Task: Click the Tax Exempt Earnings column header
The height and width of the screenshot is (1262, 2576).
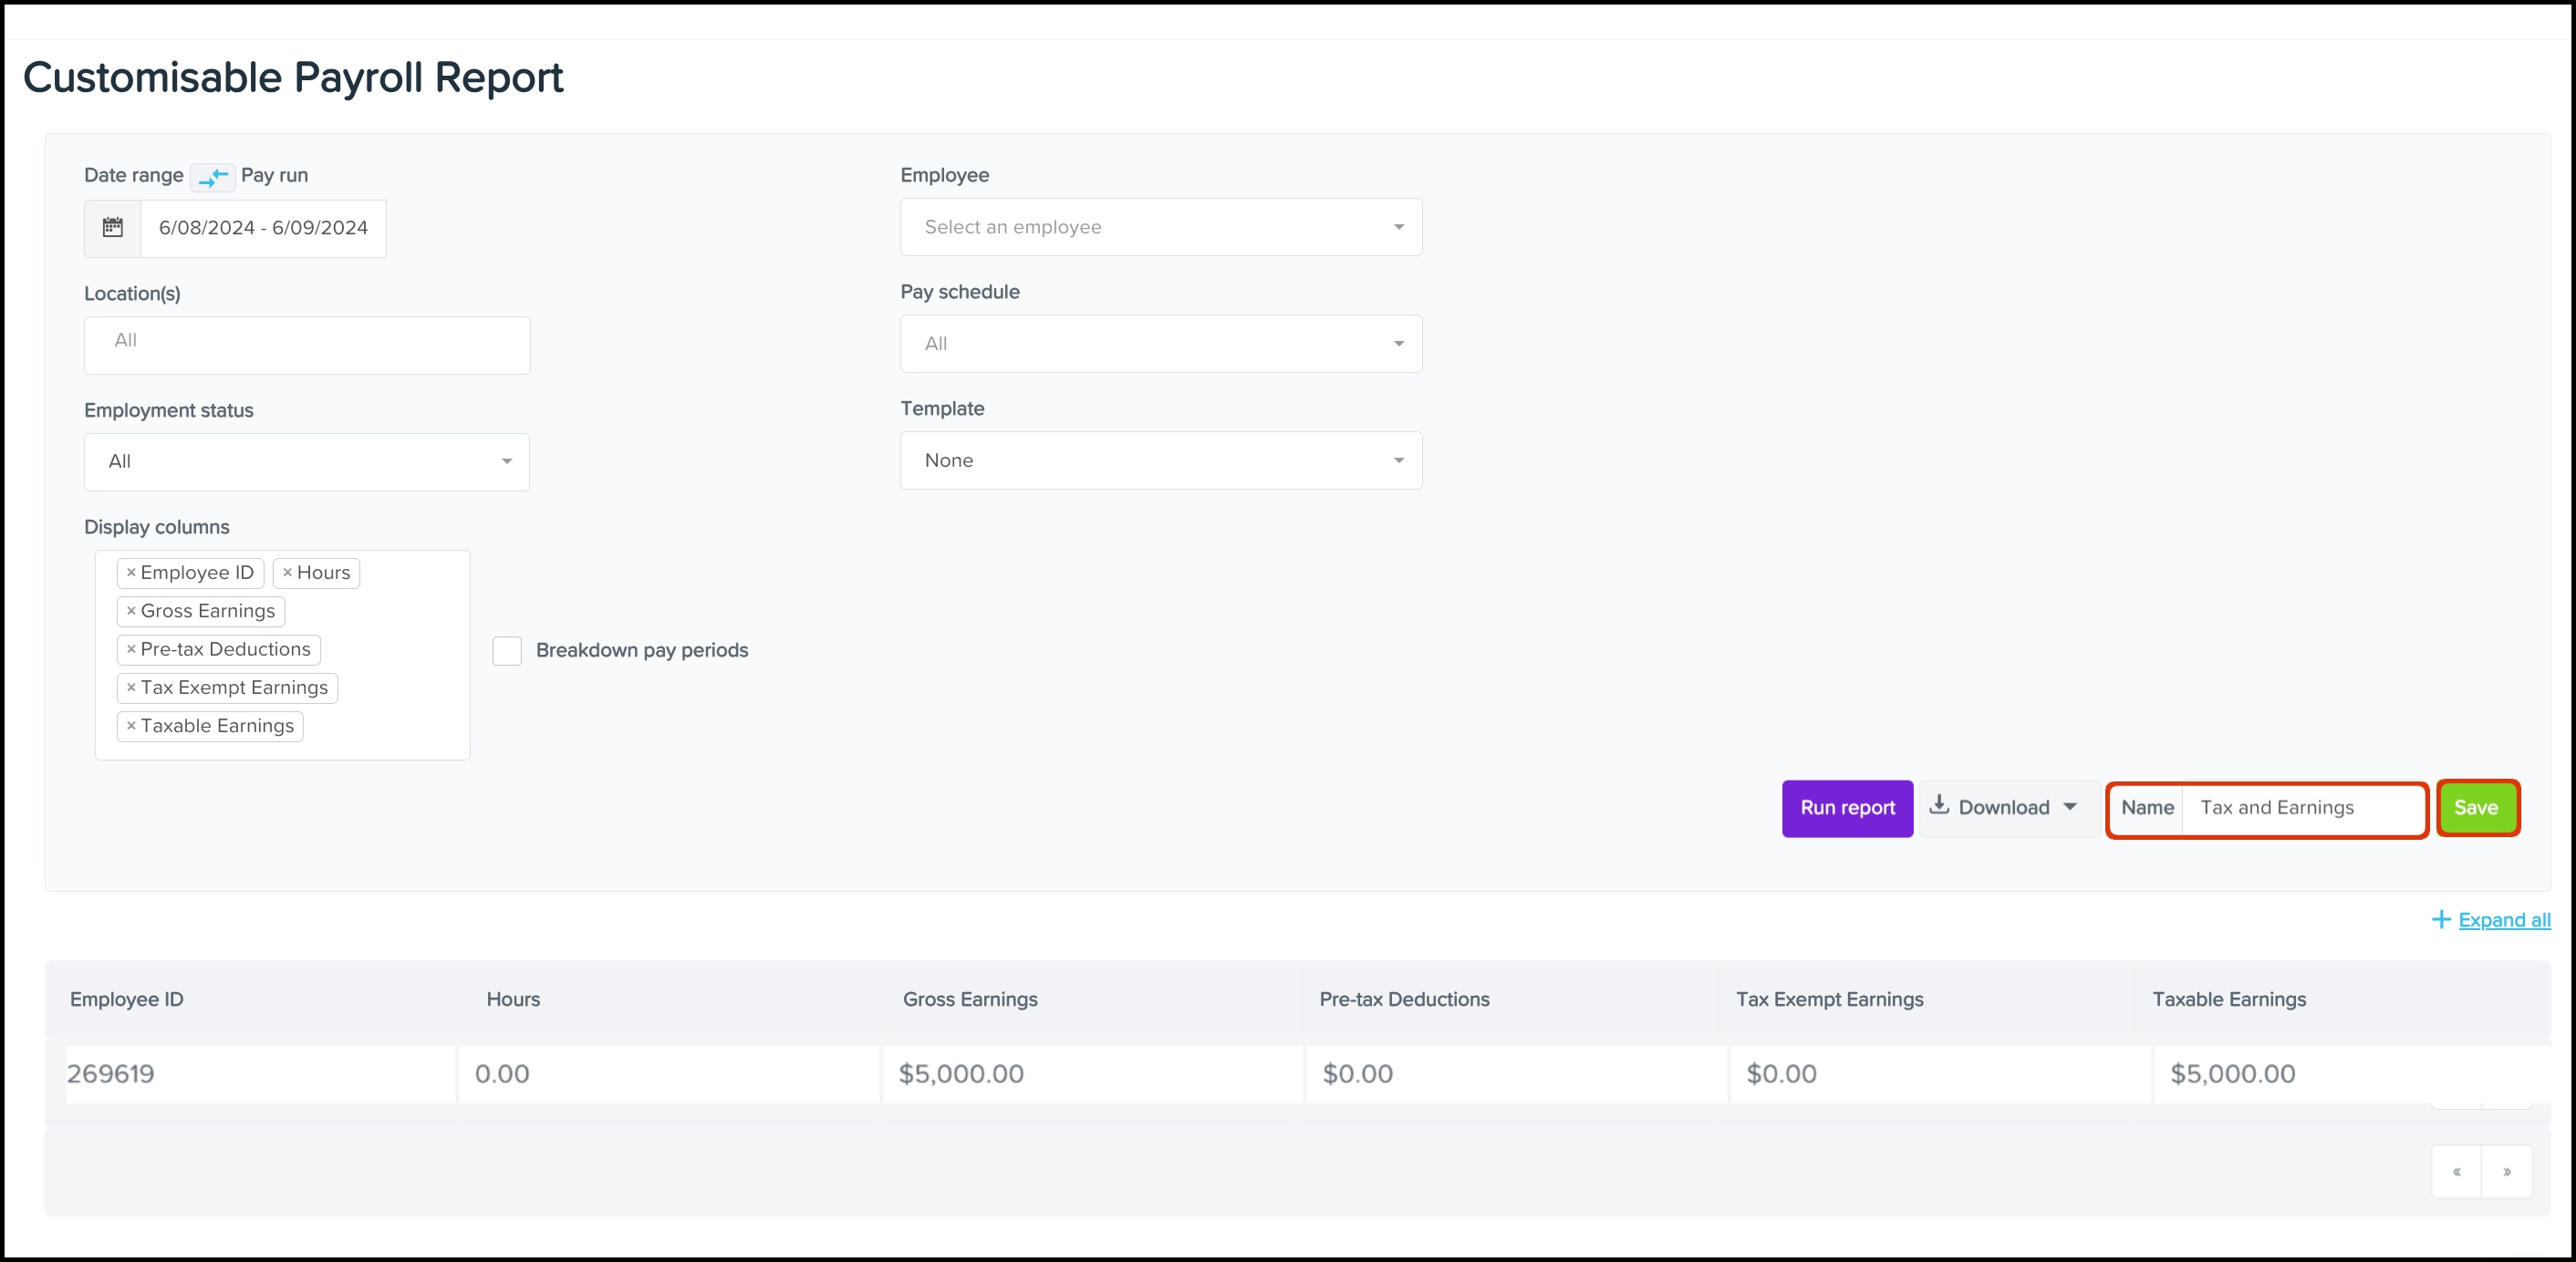Action: 1829,1000
